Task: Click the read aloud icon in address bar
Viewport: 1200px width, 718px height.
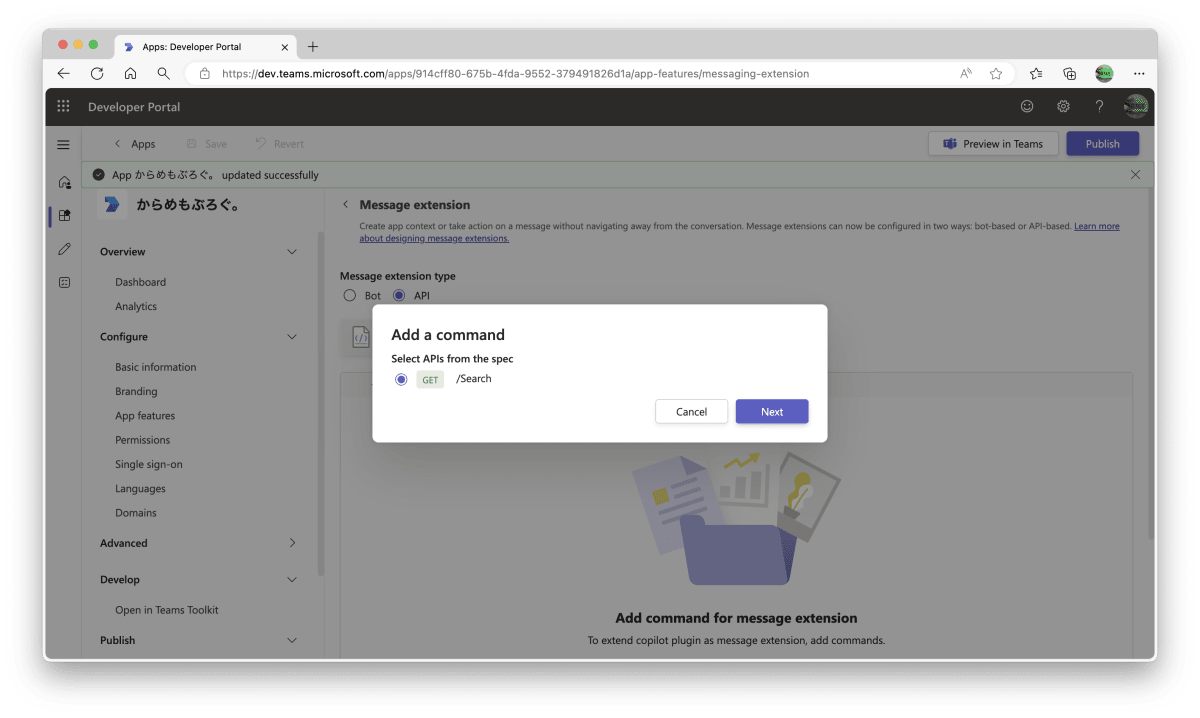Action: [x=966, y=73]
